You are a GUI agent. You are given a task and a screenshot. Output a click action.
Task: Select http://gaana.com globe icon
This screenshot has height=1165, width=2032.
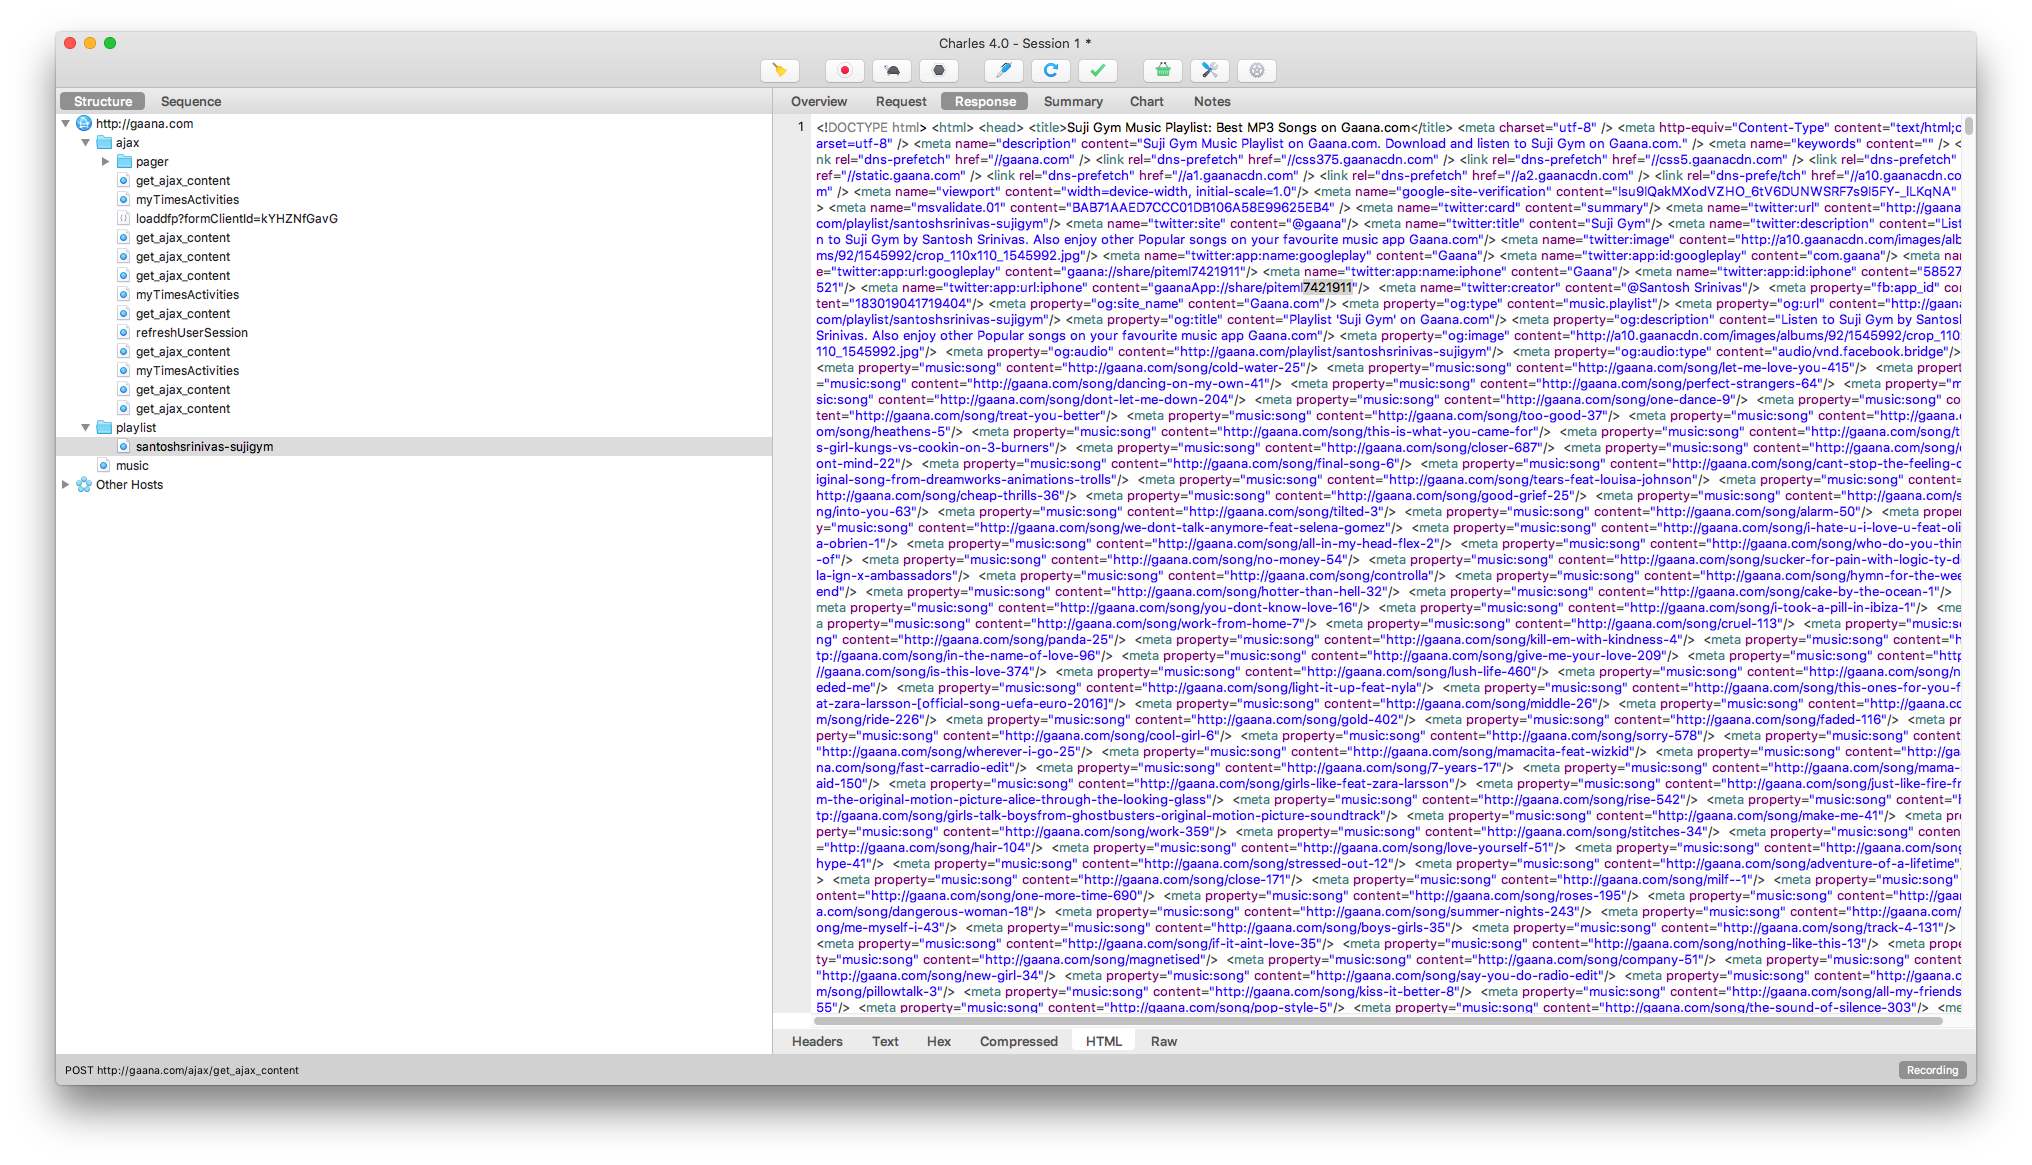click(84, 124)
